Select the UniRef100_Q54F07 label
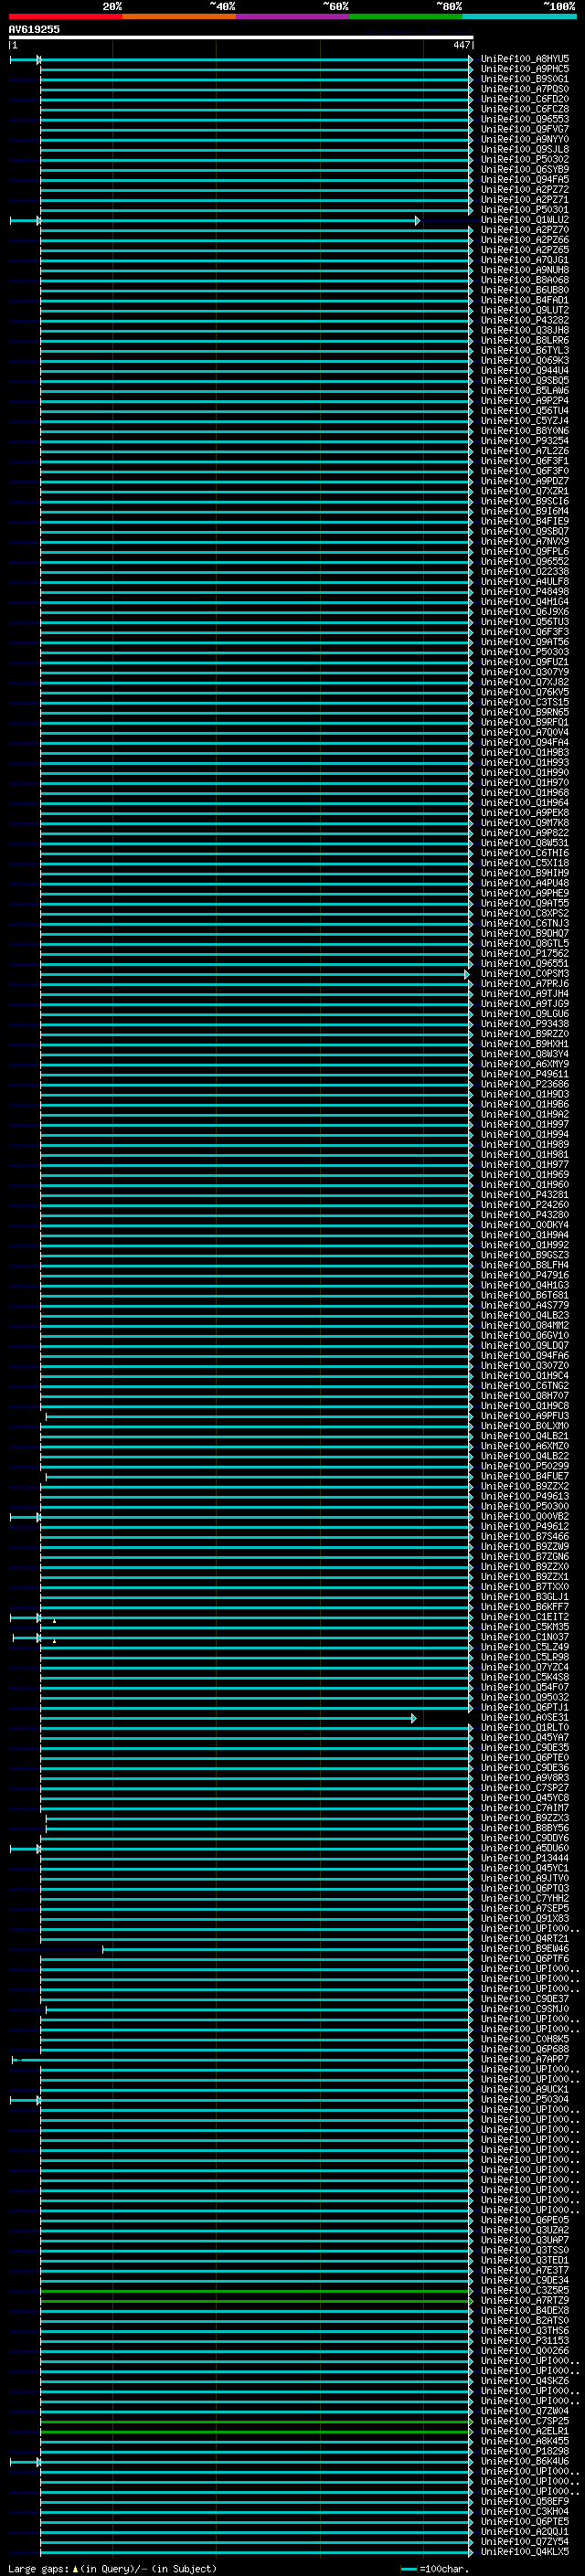The width and height of the screenshot is (585, 2576). tap(524, 1688)
